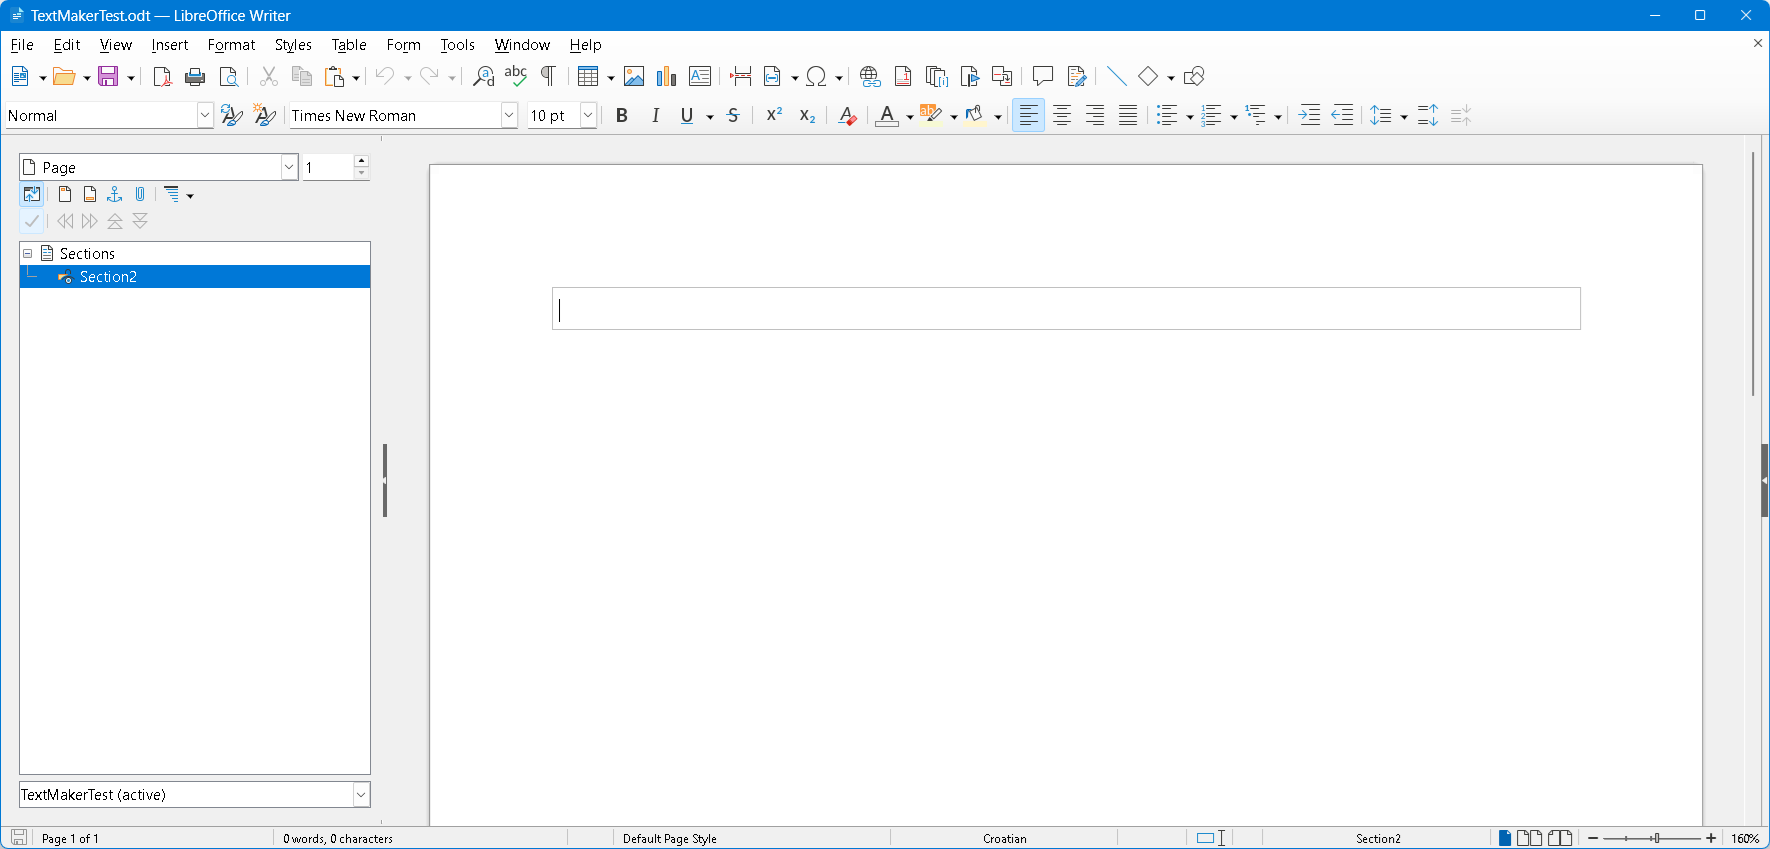The height and width of the screenshot is (849, 1770).
Task: Export document as PDF icon
Action: [x=162, y=77]
